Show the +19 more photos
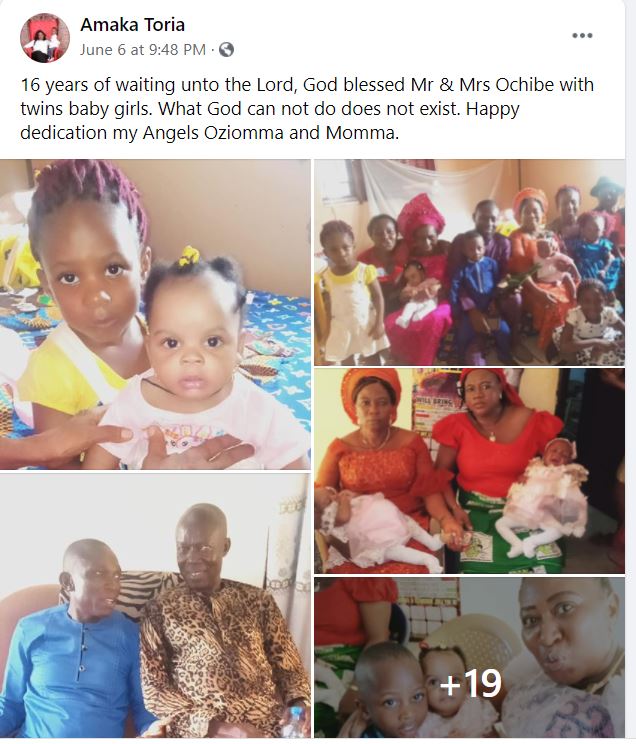636x744 pixels. point(469,657)
